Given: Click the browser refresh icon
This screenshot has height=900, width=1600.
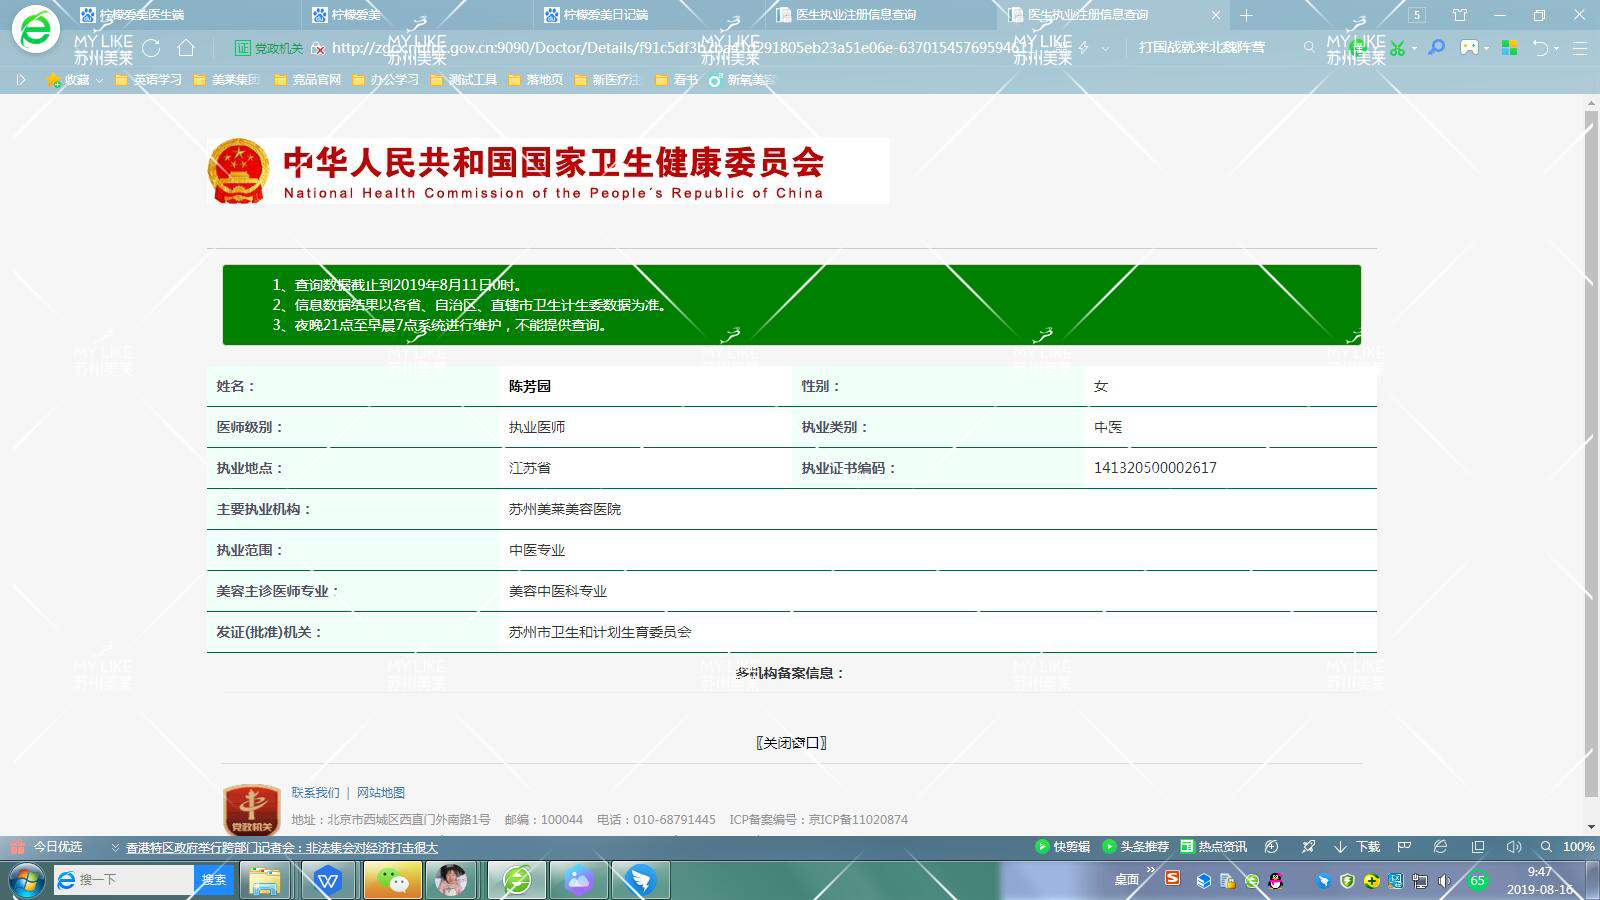Looking at the screenshot, I should pos(151,48).
